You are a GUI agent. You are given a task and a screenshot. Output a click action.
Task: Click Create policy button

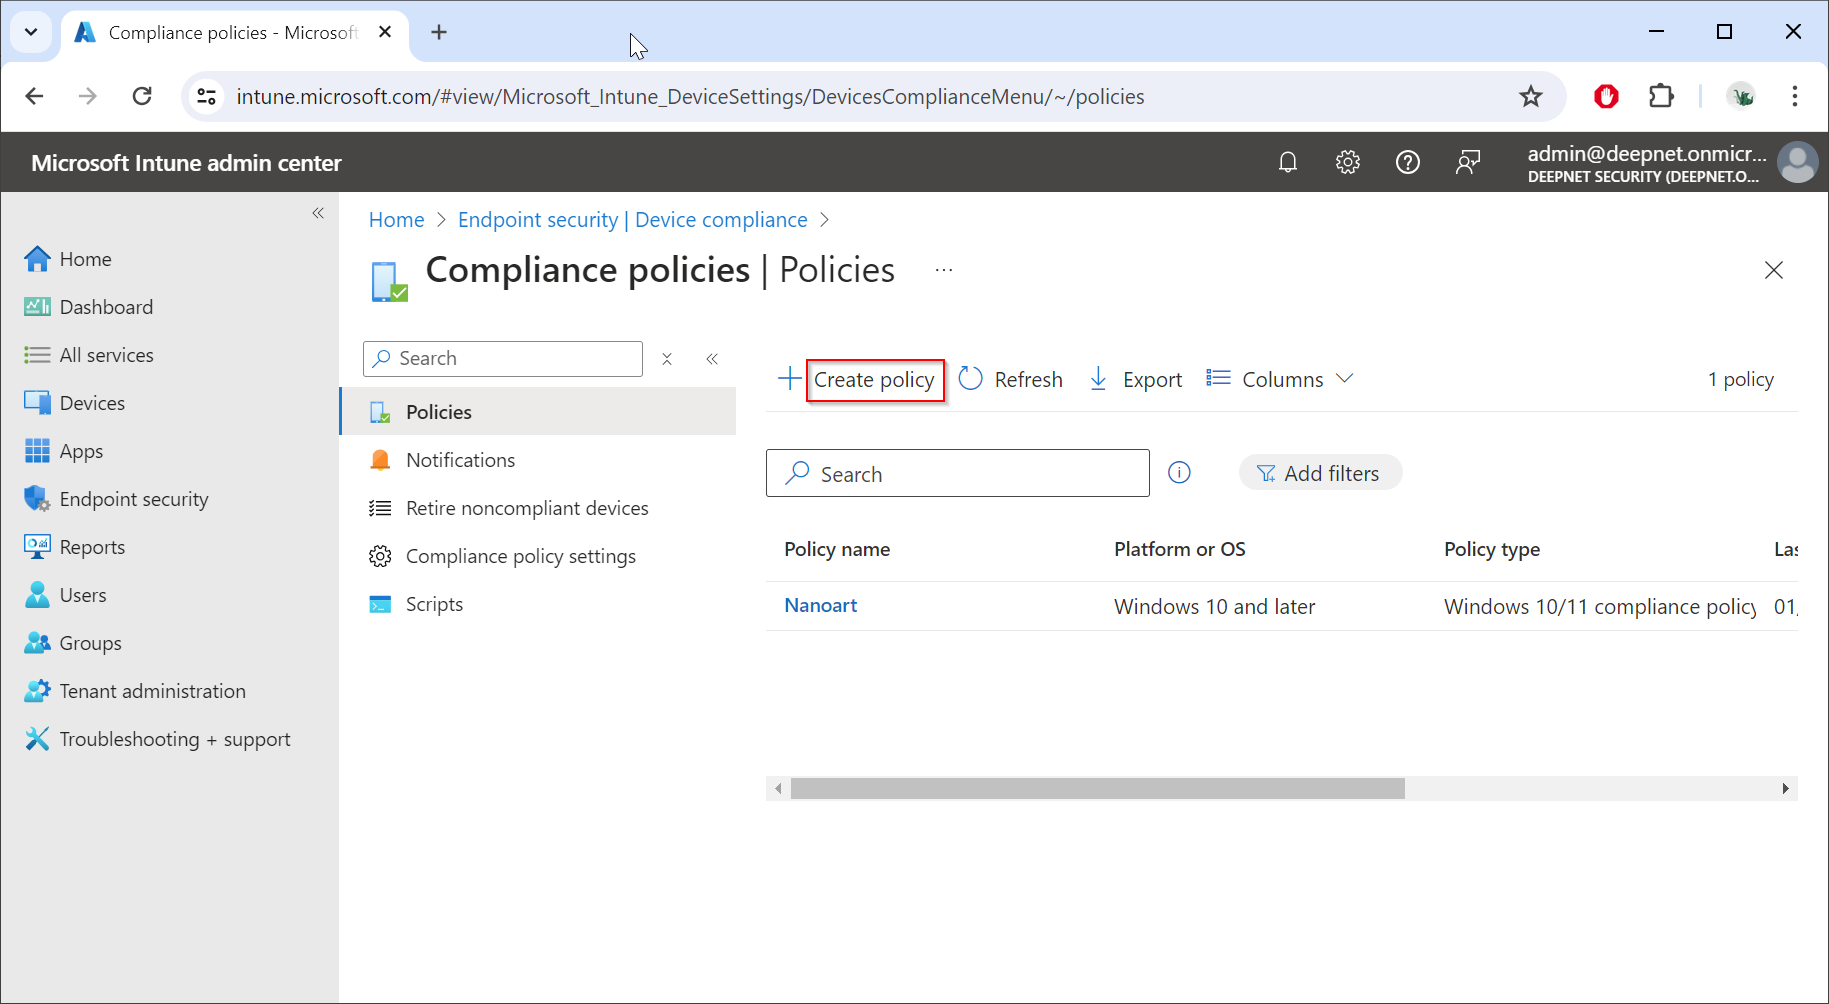coord(874,380)
